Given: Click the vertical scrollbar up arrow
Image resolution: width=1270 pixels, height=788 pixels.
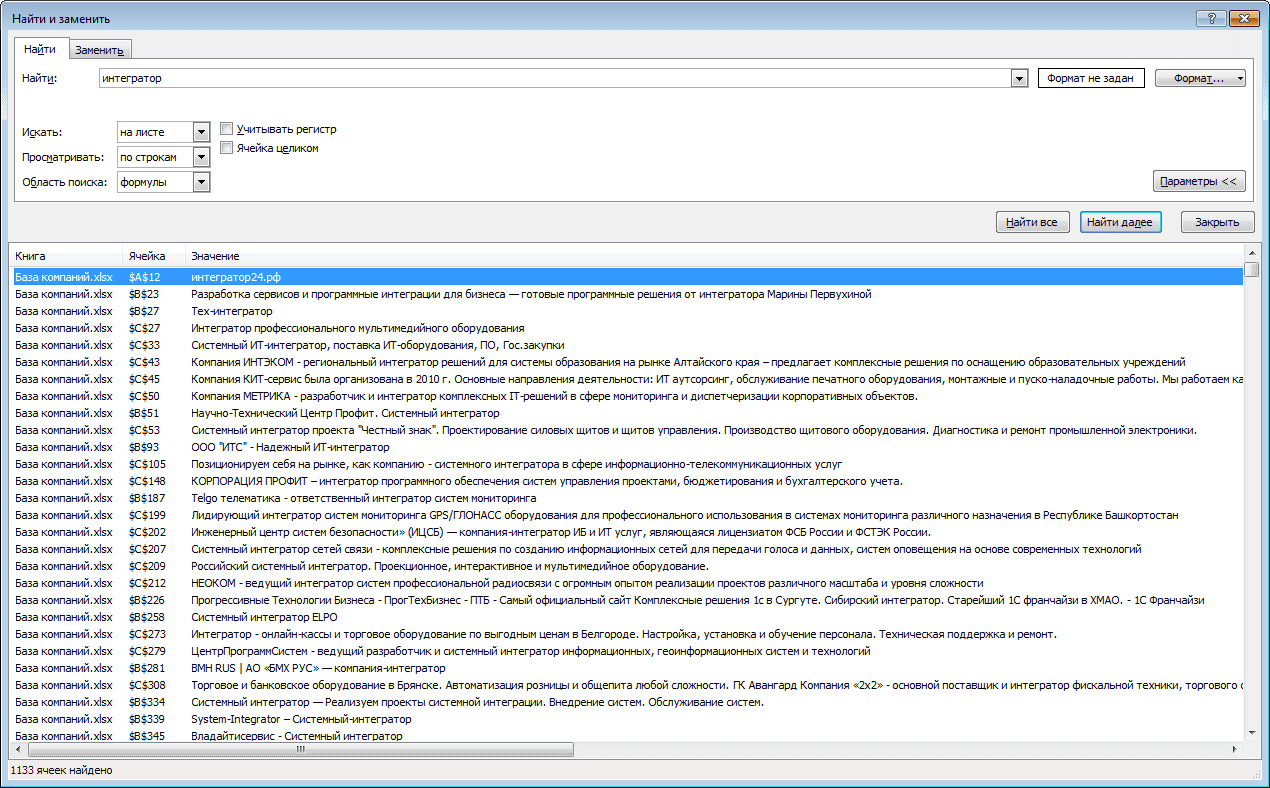Looking at the screenshot, I should pyautogui.click(x=1251, y=254).
